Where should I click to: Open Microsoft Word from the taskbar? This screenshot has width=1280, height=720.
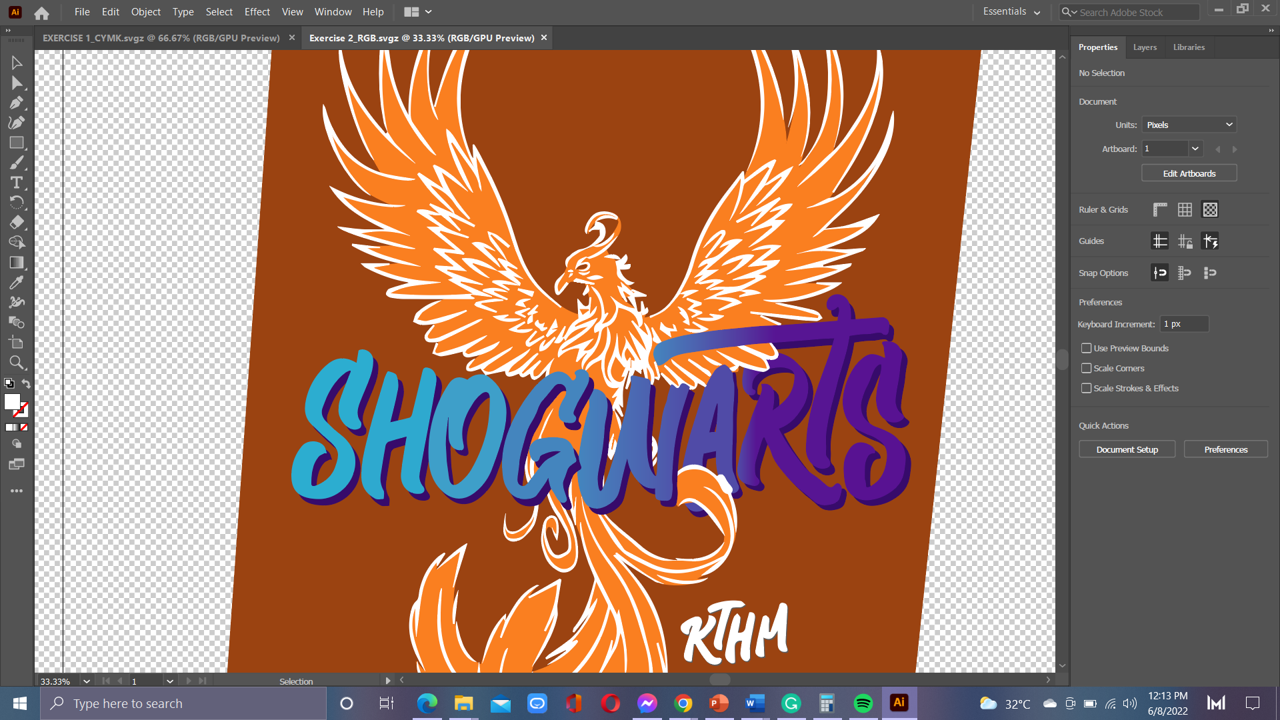pos(755,703)
